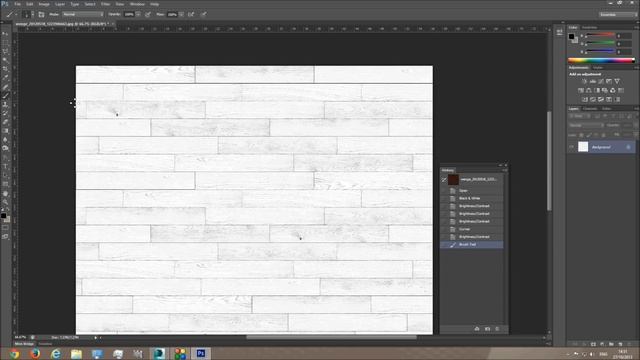
Task: Select the Gradient tool
Action: coord(5,131)
